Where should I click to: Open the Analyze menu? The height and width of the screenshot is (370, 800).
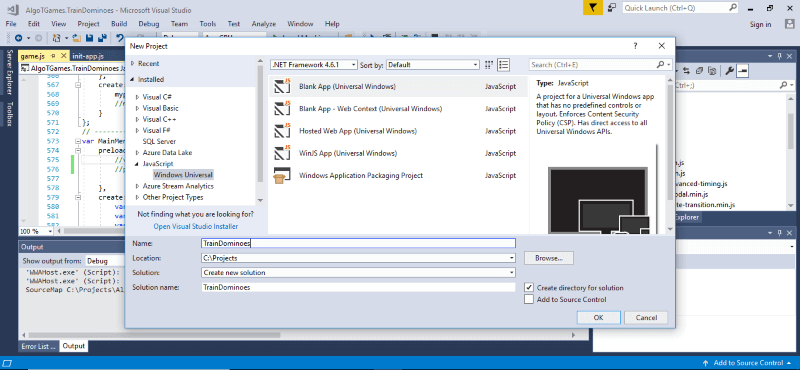pos(263,24)
